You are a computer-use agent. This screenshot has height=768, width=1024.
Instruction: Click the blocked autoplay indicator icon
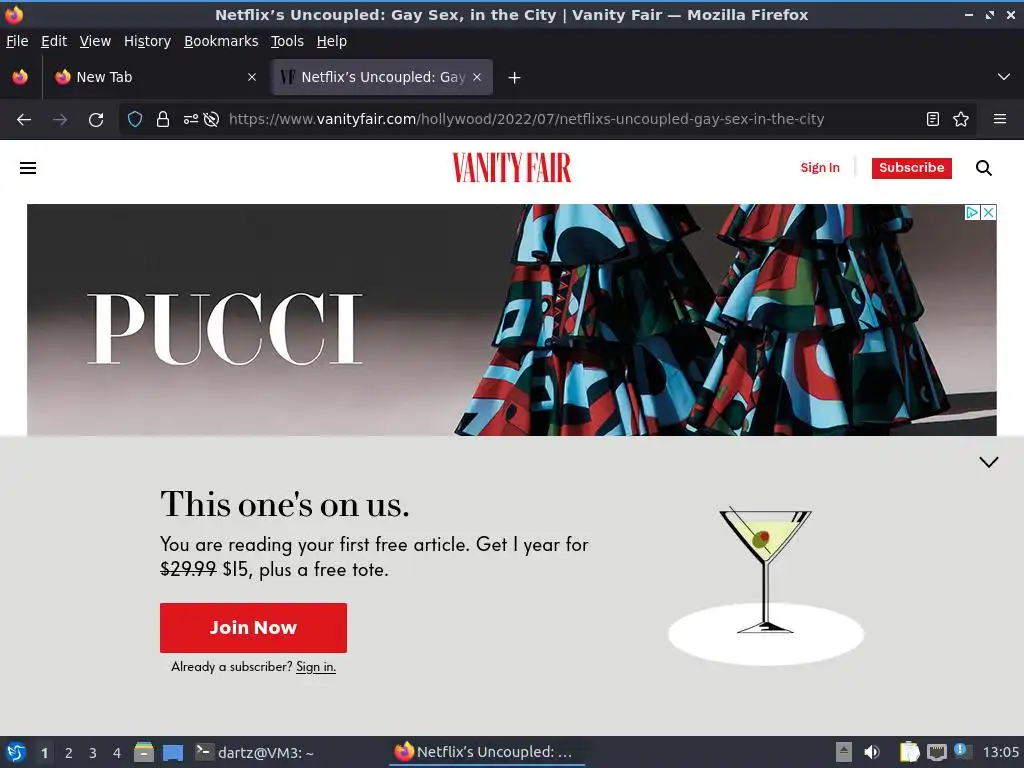211,120
